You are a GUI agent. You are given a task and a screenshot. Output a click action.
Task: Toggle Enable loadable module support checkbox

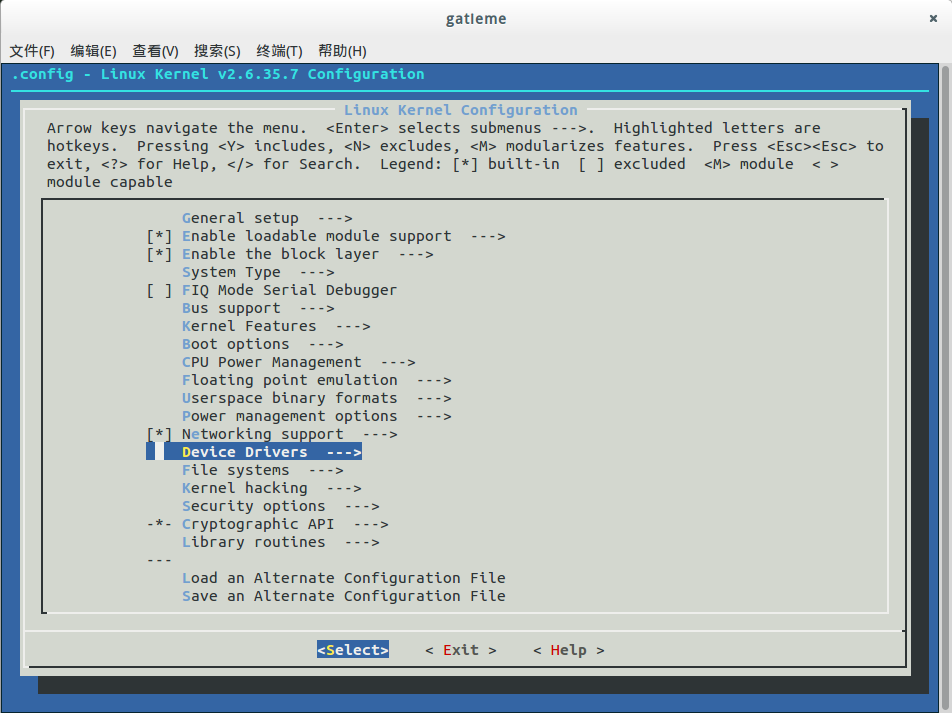point(159,236)
